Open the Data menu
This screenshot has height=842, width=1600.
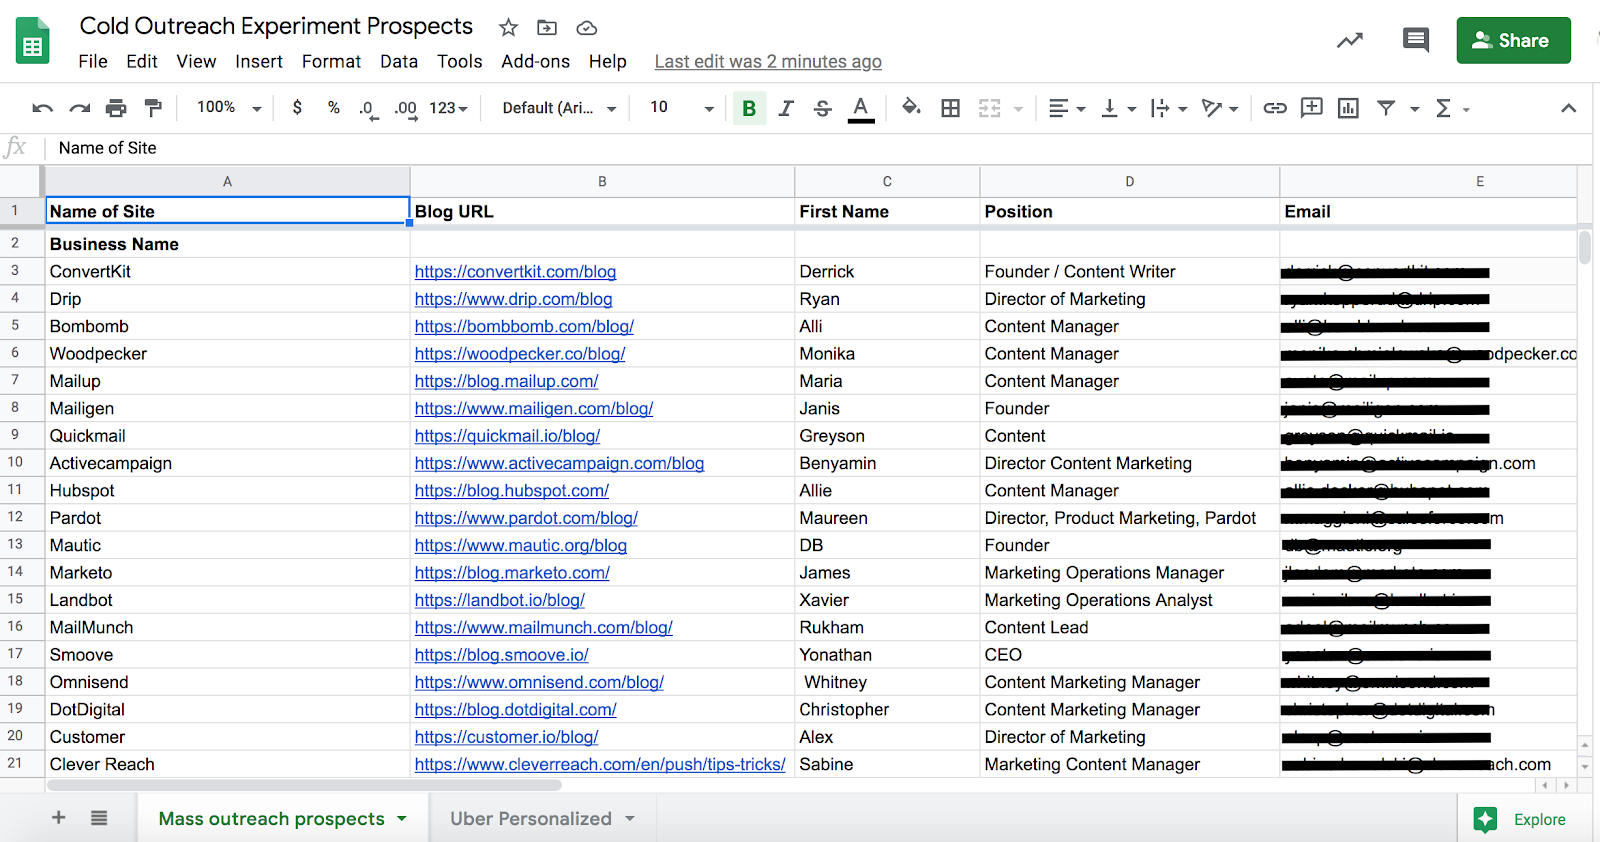(x=399, y=61)
